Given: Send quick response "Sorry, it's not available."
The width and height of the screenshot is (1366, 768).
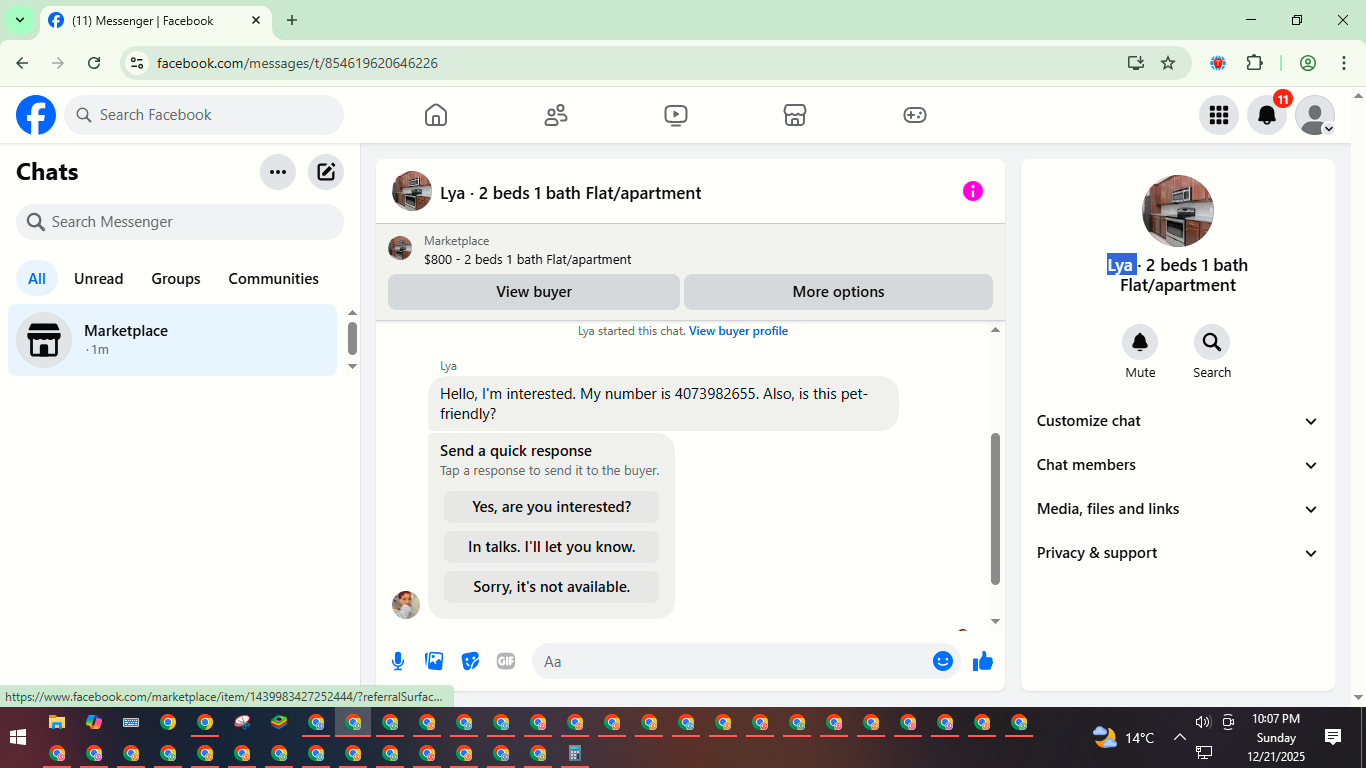Looking at the screenshot, I should point(552,587).
